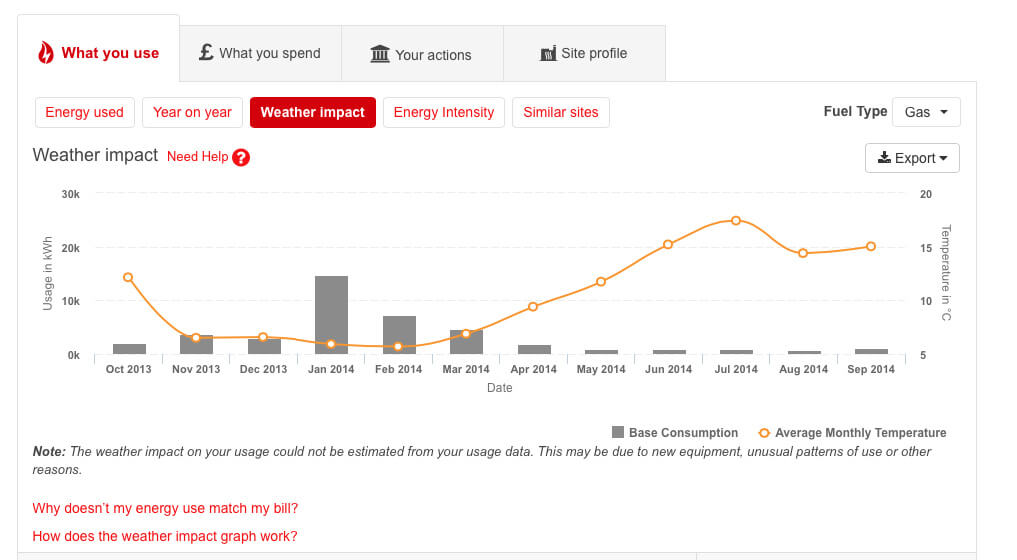Click the bank building icon
This screenshot has width=1017, height=560.
pos(380,54)
